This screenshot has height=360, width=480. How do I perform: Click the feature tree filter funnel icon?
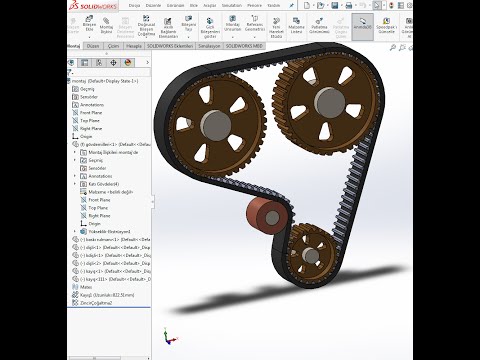pos(69,72)
